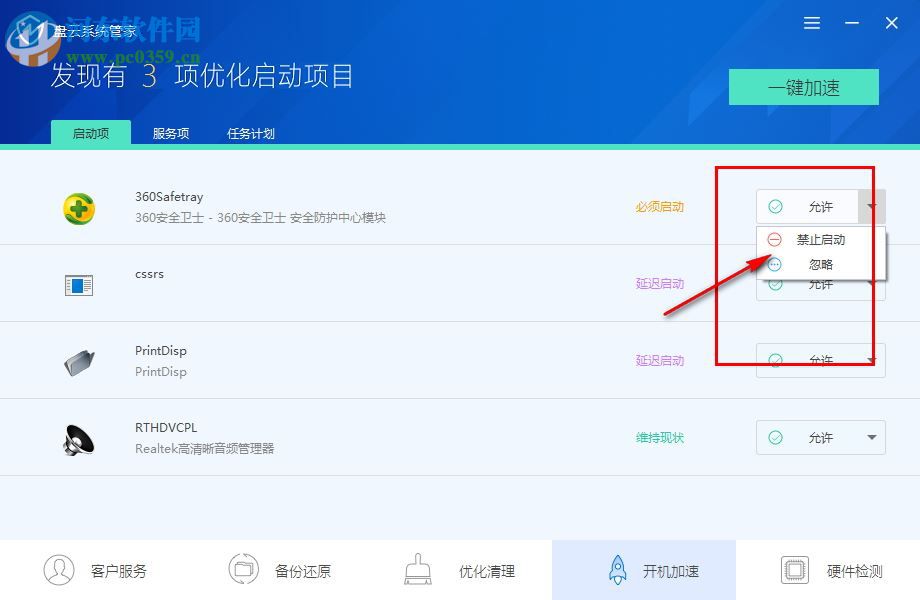920x600 pixels.
Task: Select 禁止启动 from the open menu
Action: coord(820,239)
